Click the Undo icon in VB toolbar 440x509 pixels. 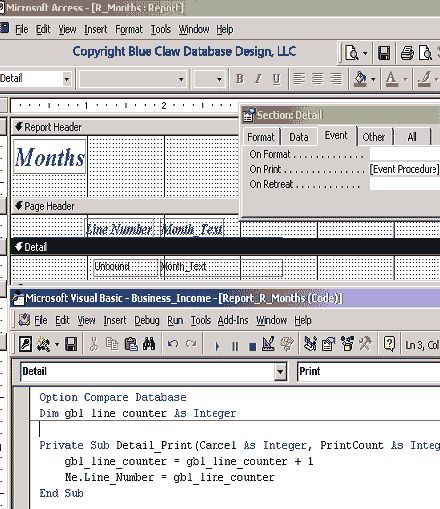pyautogui.click(x=172, y=344)
